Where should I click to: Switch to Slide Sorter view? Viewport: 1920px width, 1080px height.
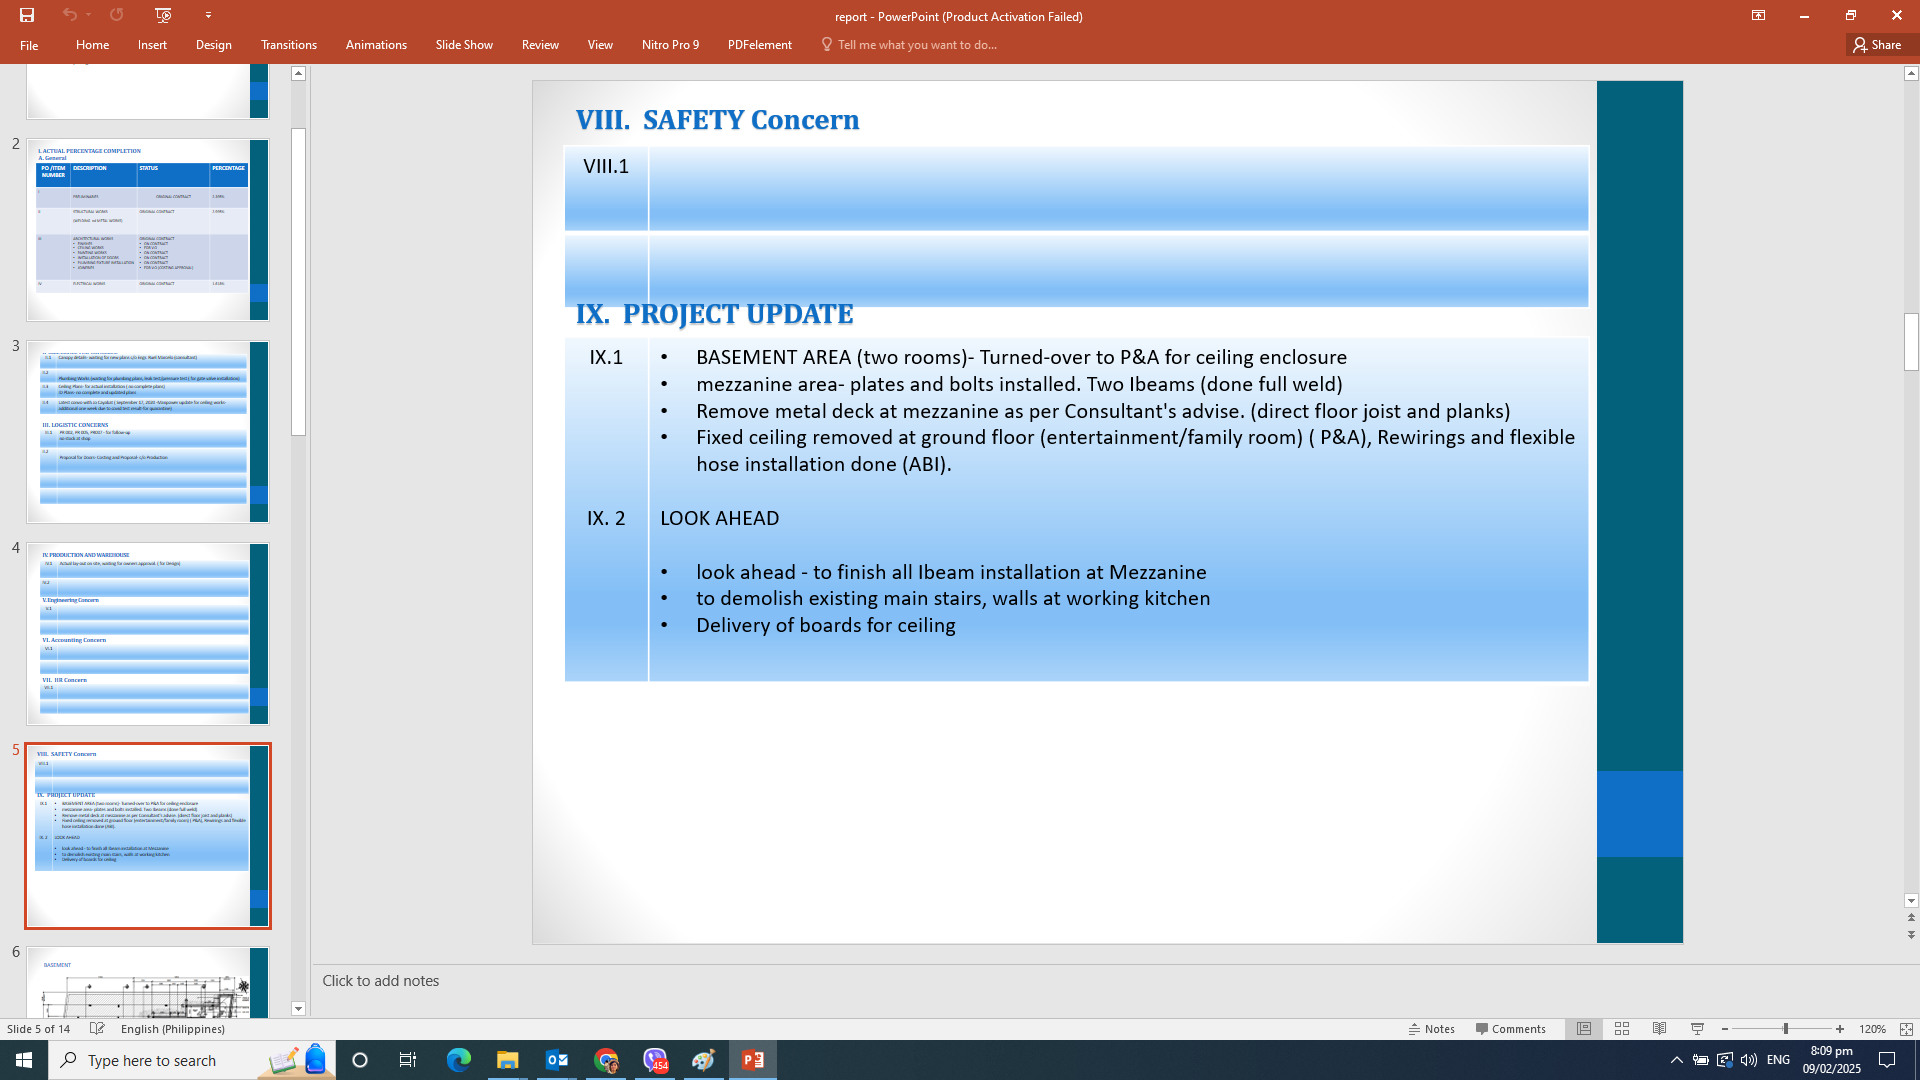[x=1622, y=1029]
